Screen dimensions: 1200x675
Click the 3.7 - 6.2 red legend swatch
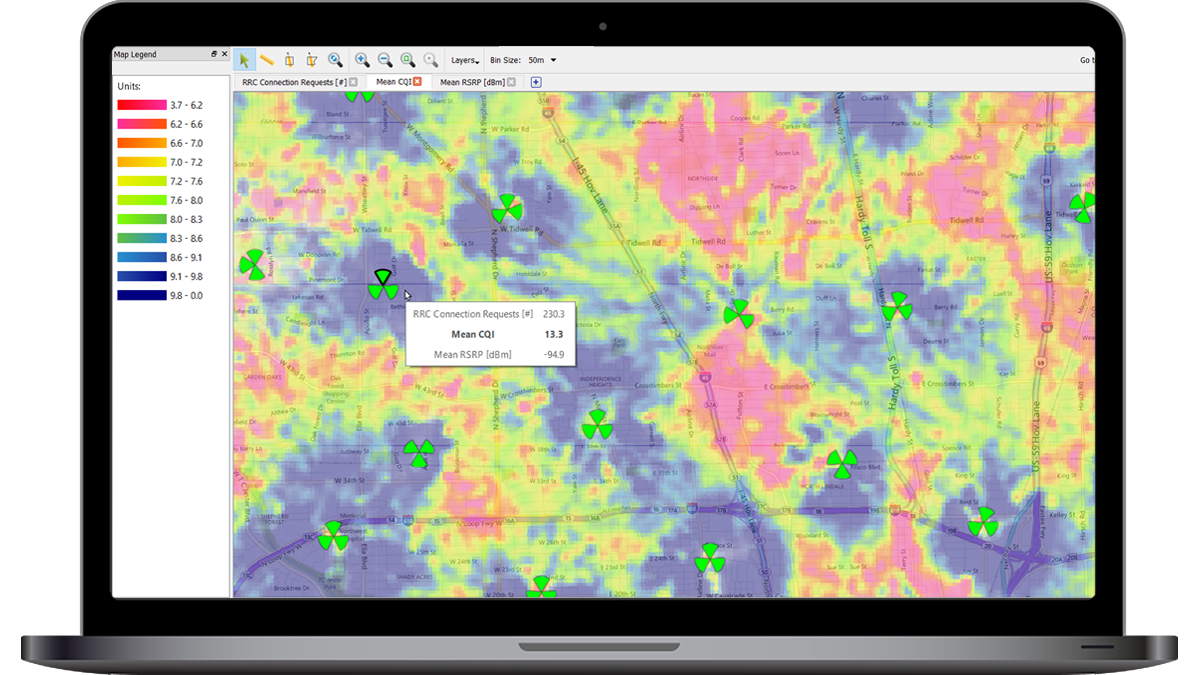point(141,105)
